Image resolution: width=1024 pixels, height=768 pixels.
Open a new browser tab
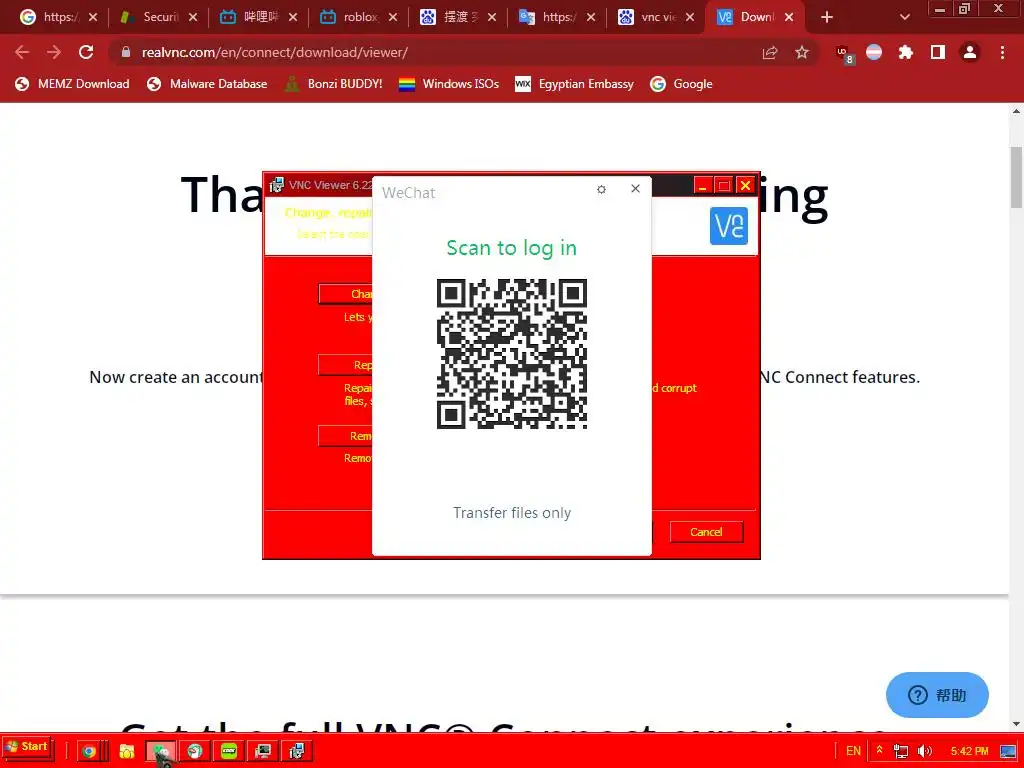click(827, 17)
